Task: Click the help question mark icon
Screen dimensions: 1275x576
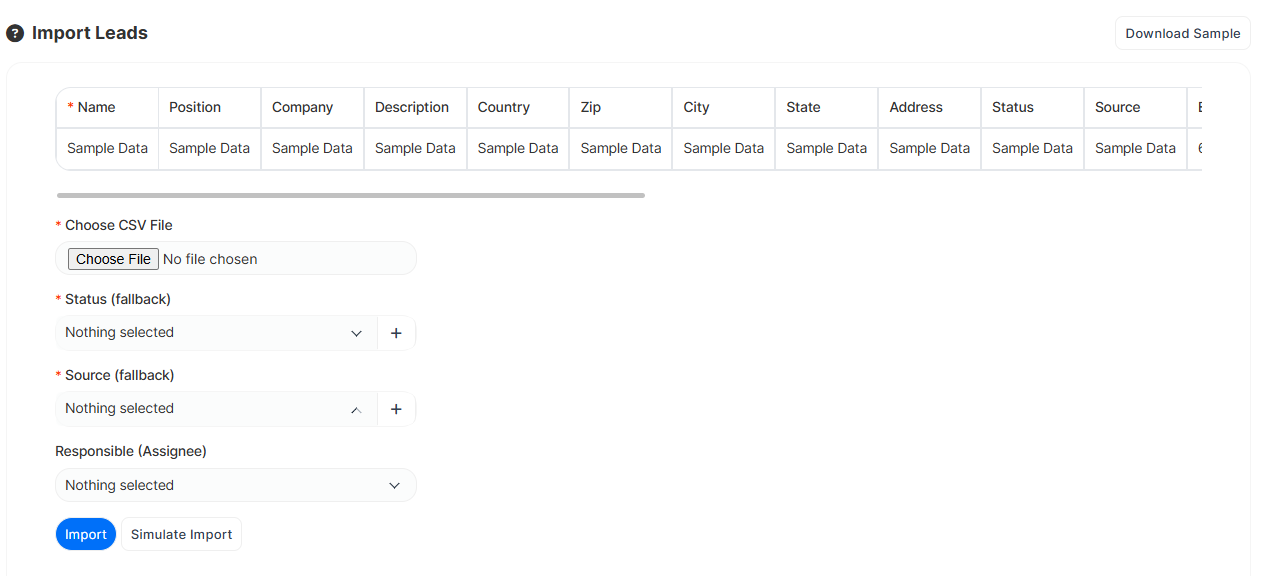Action: click(x=15, y=34)
